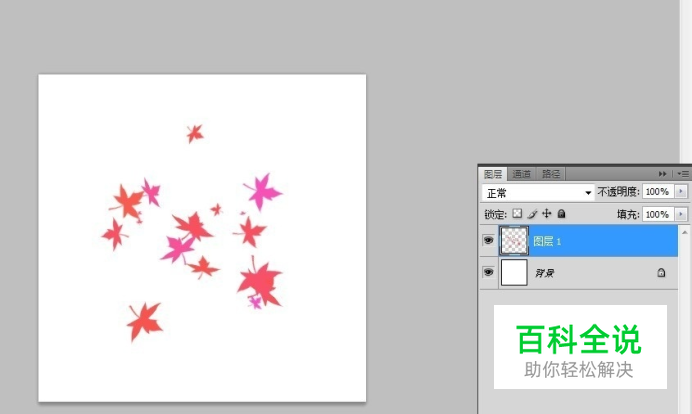Collapse the layers panel with double-arrow icon
The image size is (692, 414).
pos(662,174)
